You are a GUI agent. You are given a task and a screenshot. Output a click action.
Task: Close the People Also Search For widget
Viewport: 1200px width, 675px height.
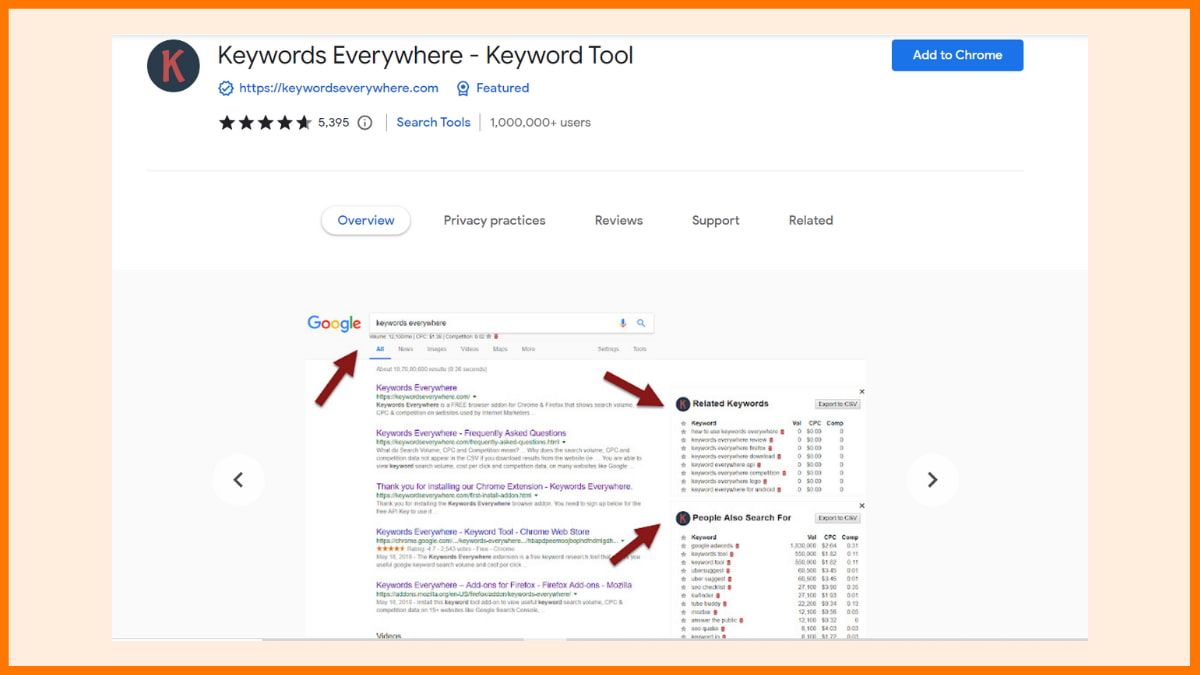862,506
